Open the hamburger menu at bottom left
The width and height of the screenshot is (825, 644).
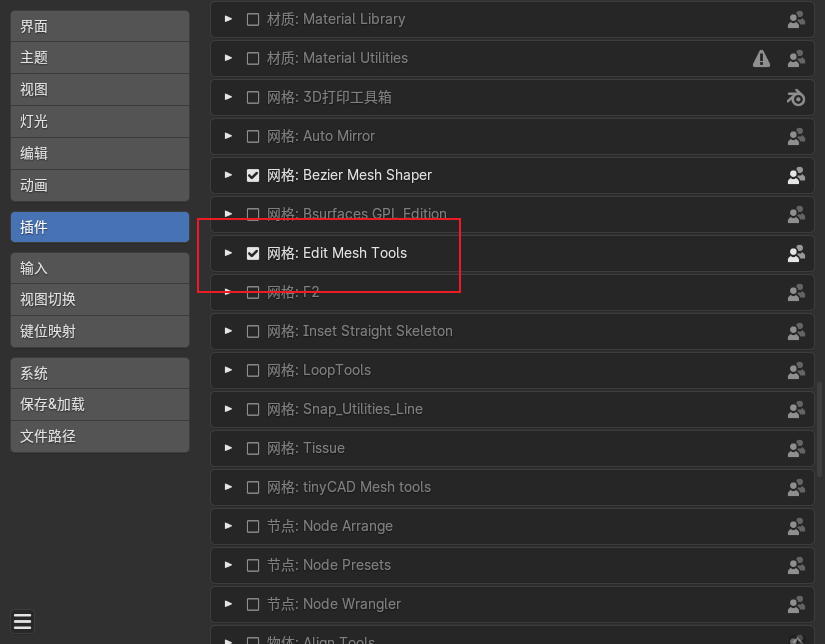click(22, 621)
